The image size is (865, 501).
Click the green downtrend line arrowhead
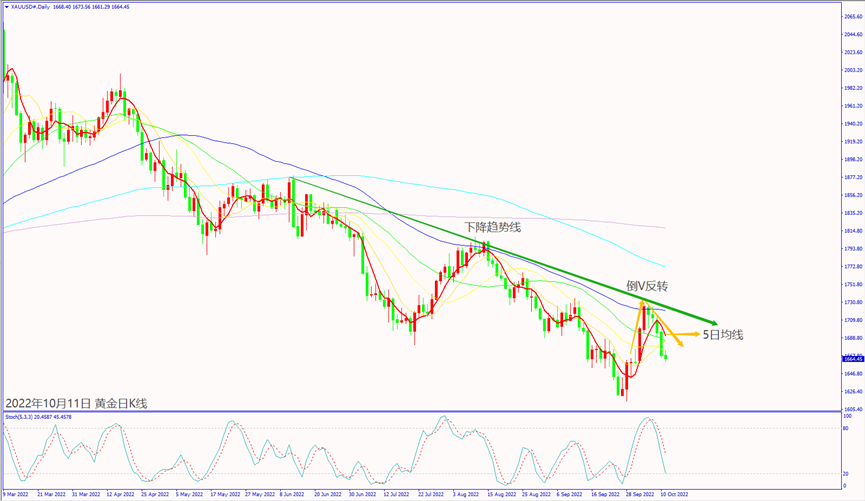point(714,320)
